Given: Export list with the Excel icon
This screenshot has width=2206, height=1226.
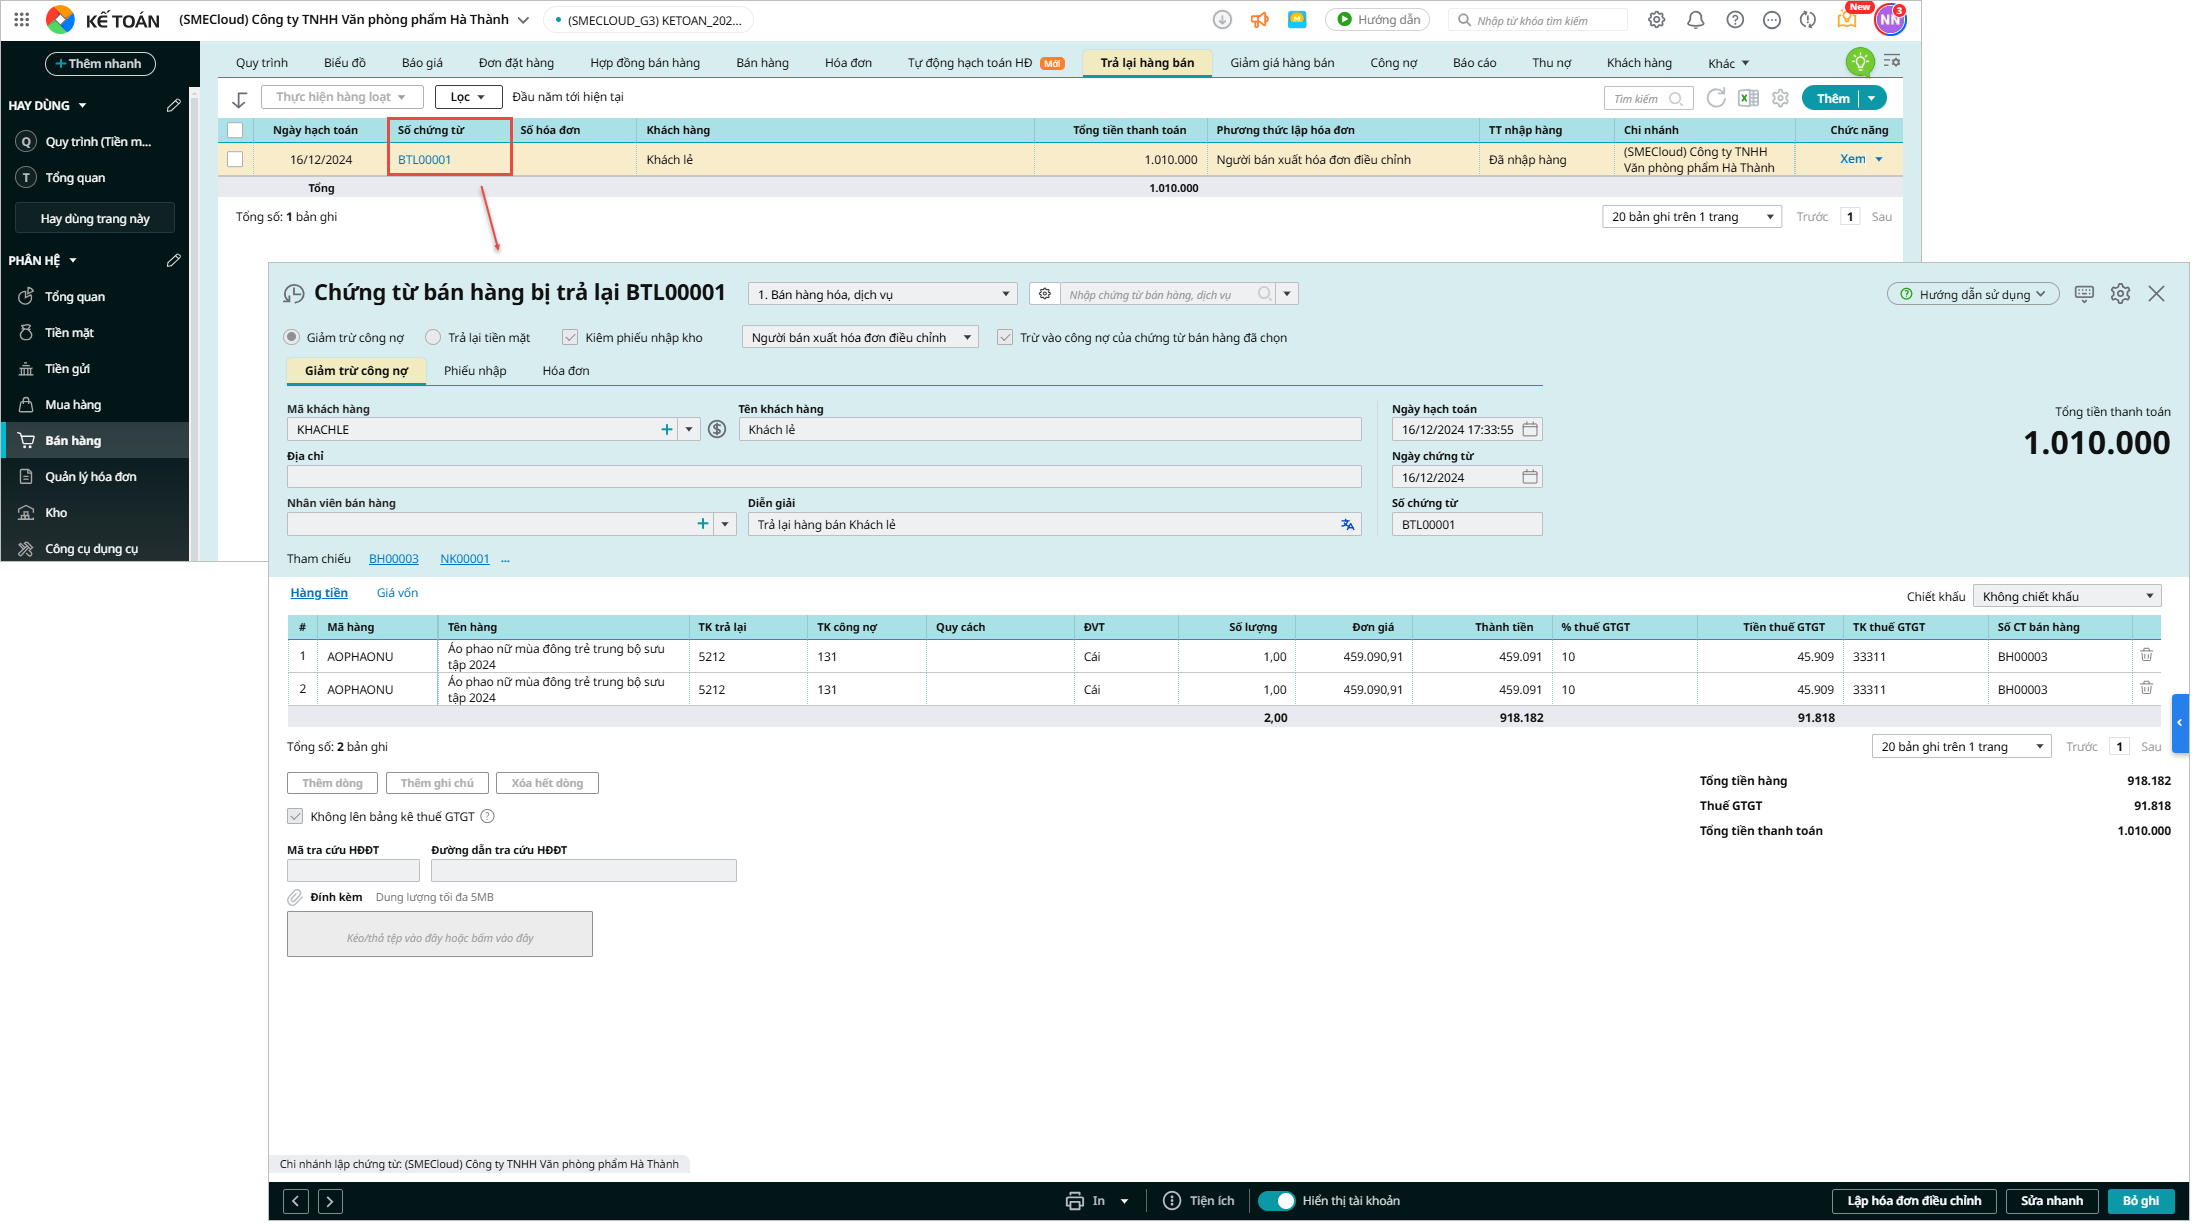Looking at the screenshot, I should (x=1748, y=98).
